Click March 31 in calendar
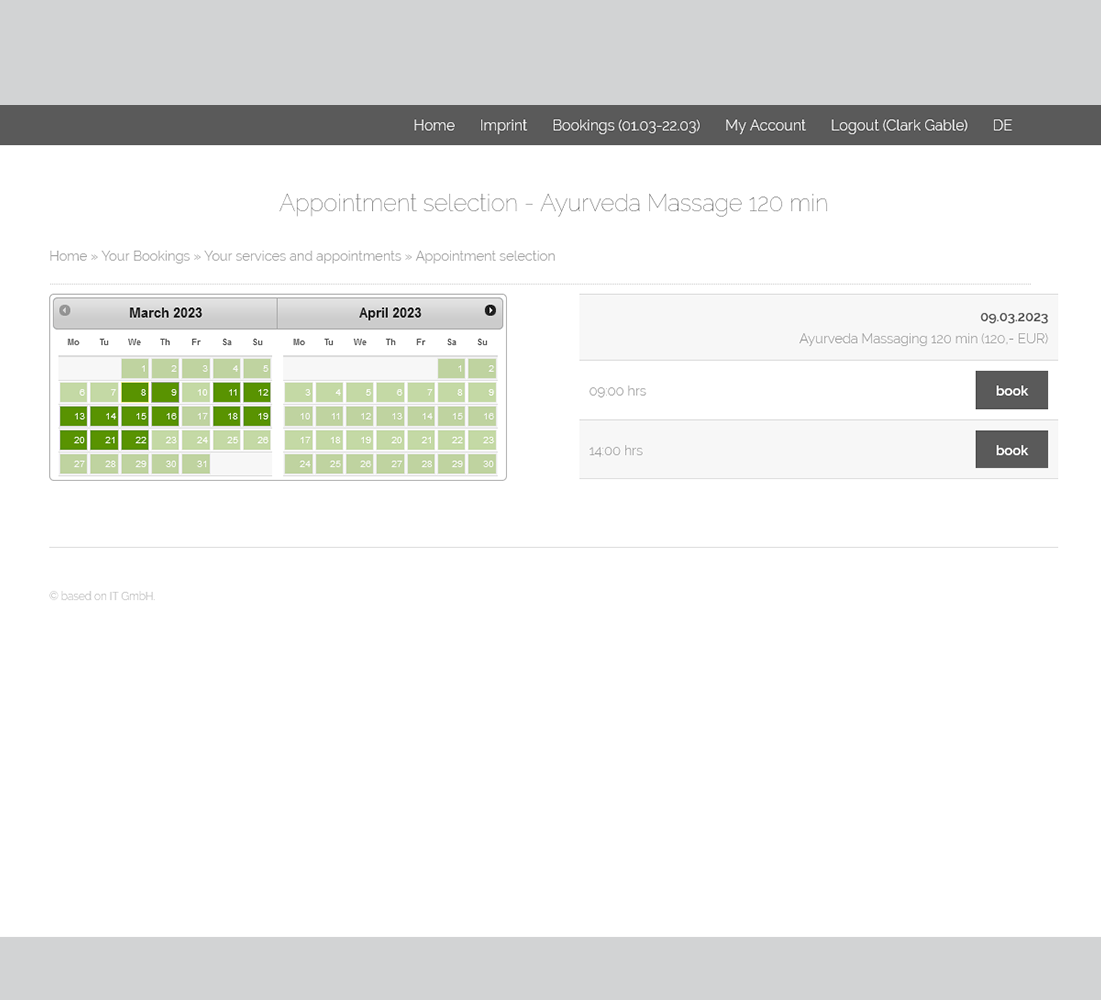Viewport: 1101px width, 1000px height. click(x=196, y=464)
